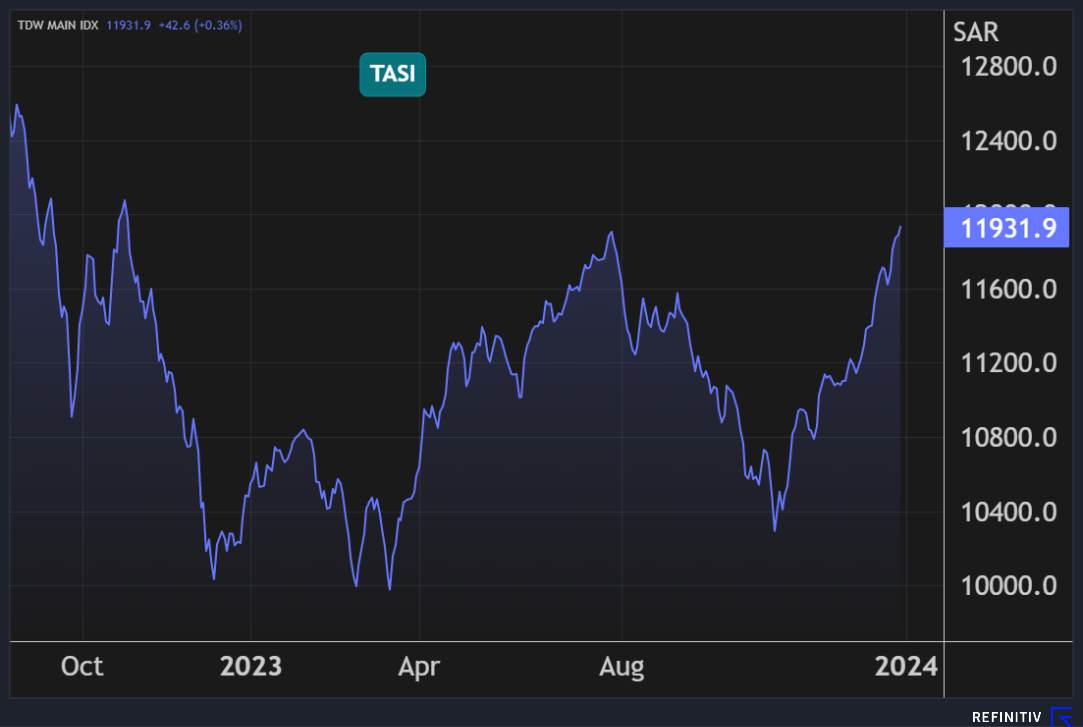Click the highlighted 11931.9 current price tag
This screenshot has height=727, width=1083.
point(1007,229)
